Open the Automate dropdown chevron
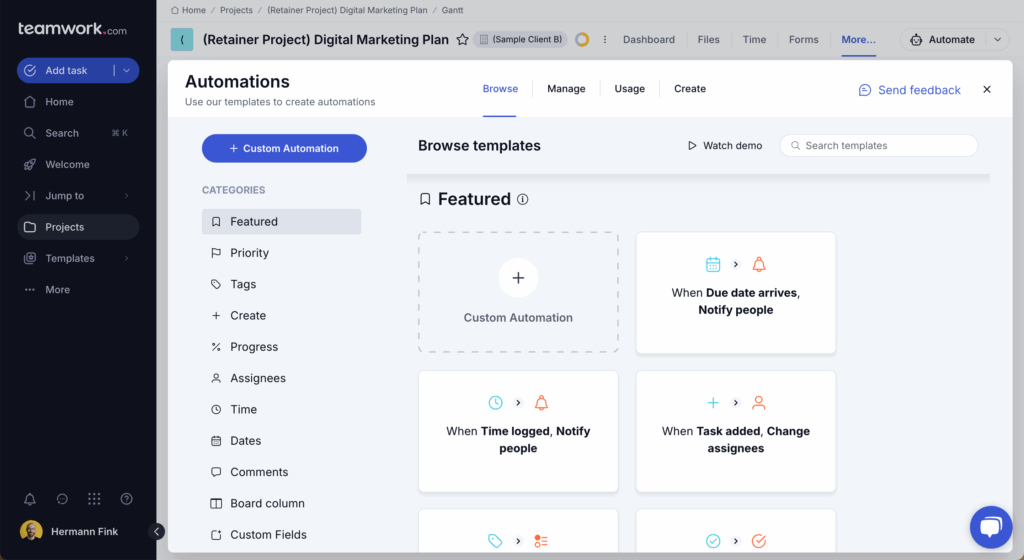This screenshot has width=1024, height=560. 997,40
